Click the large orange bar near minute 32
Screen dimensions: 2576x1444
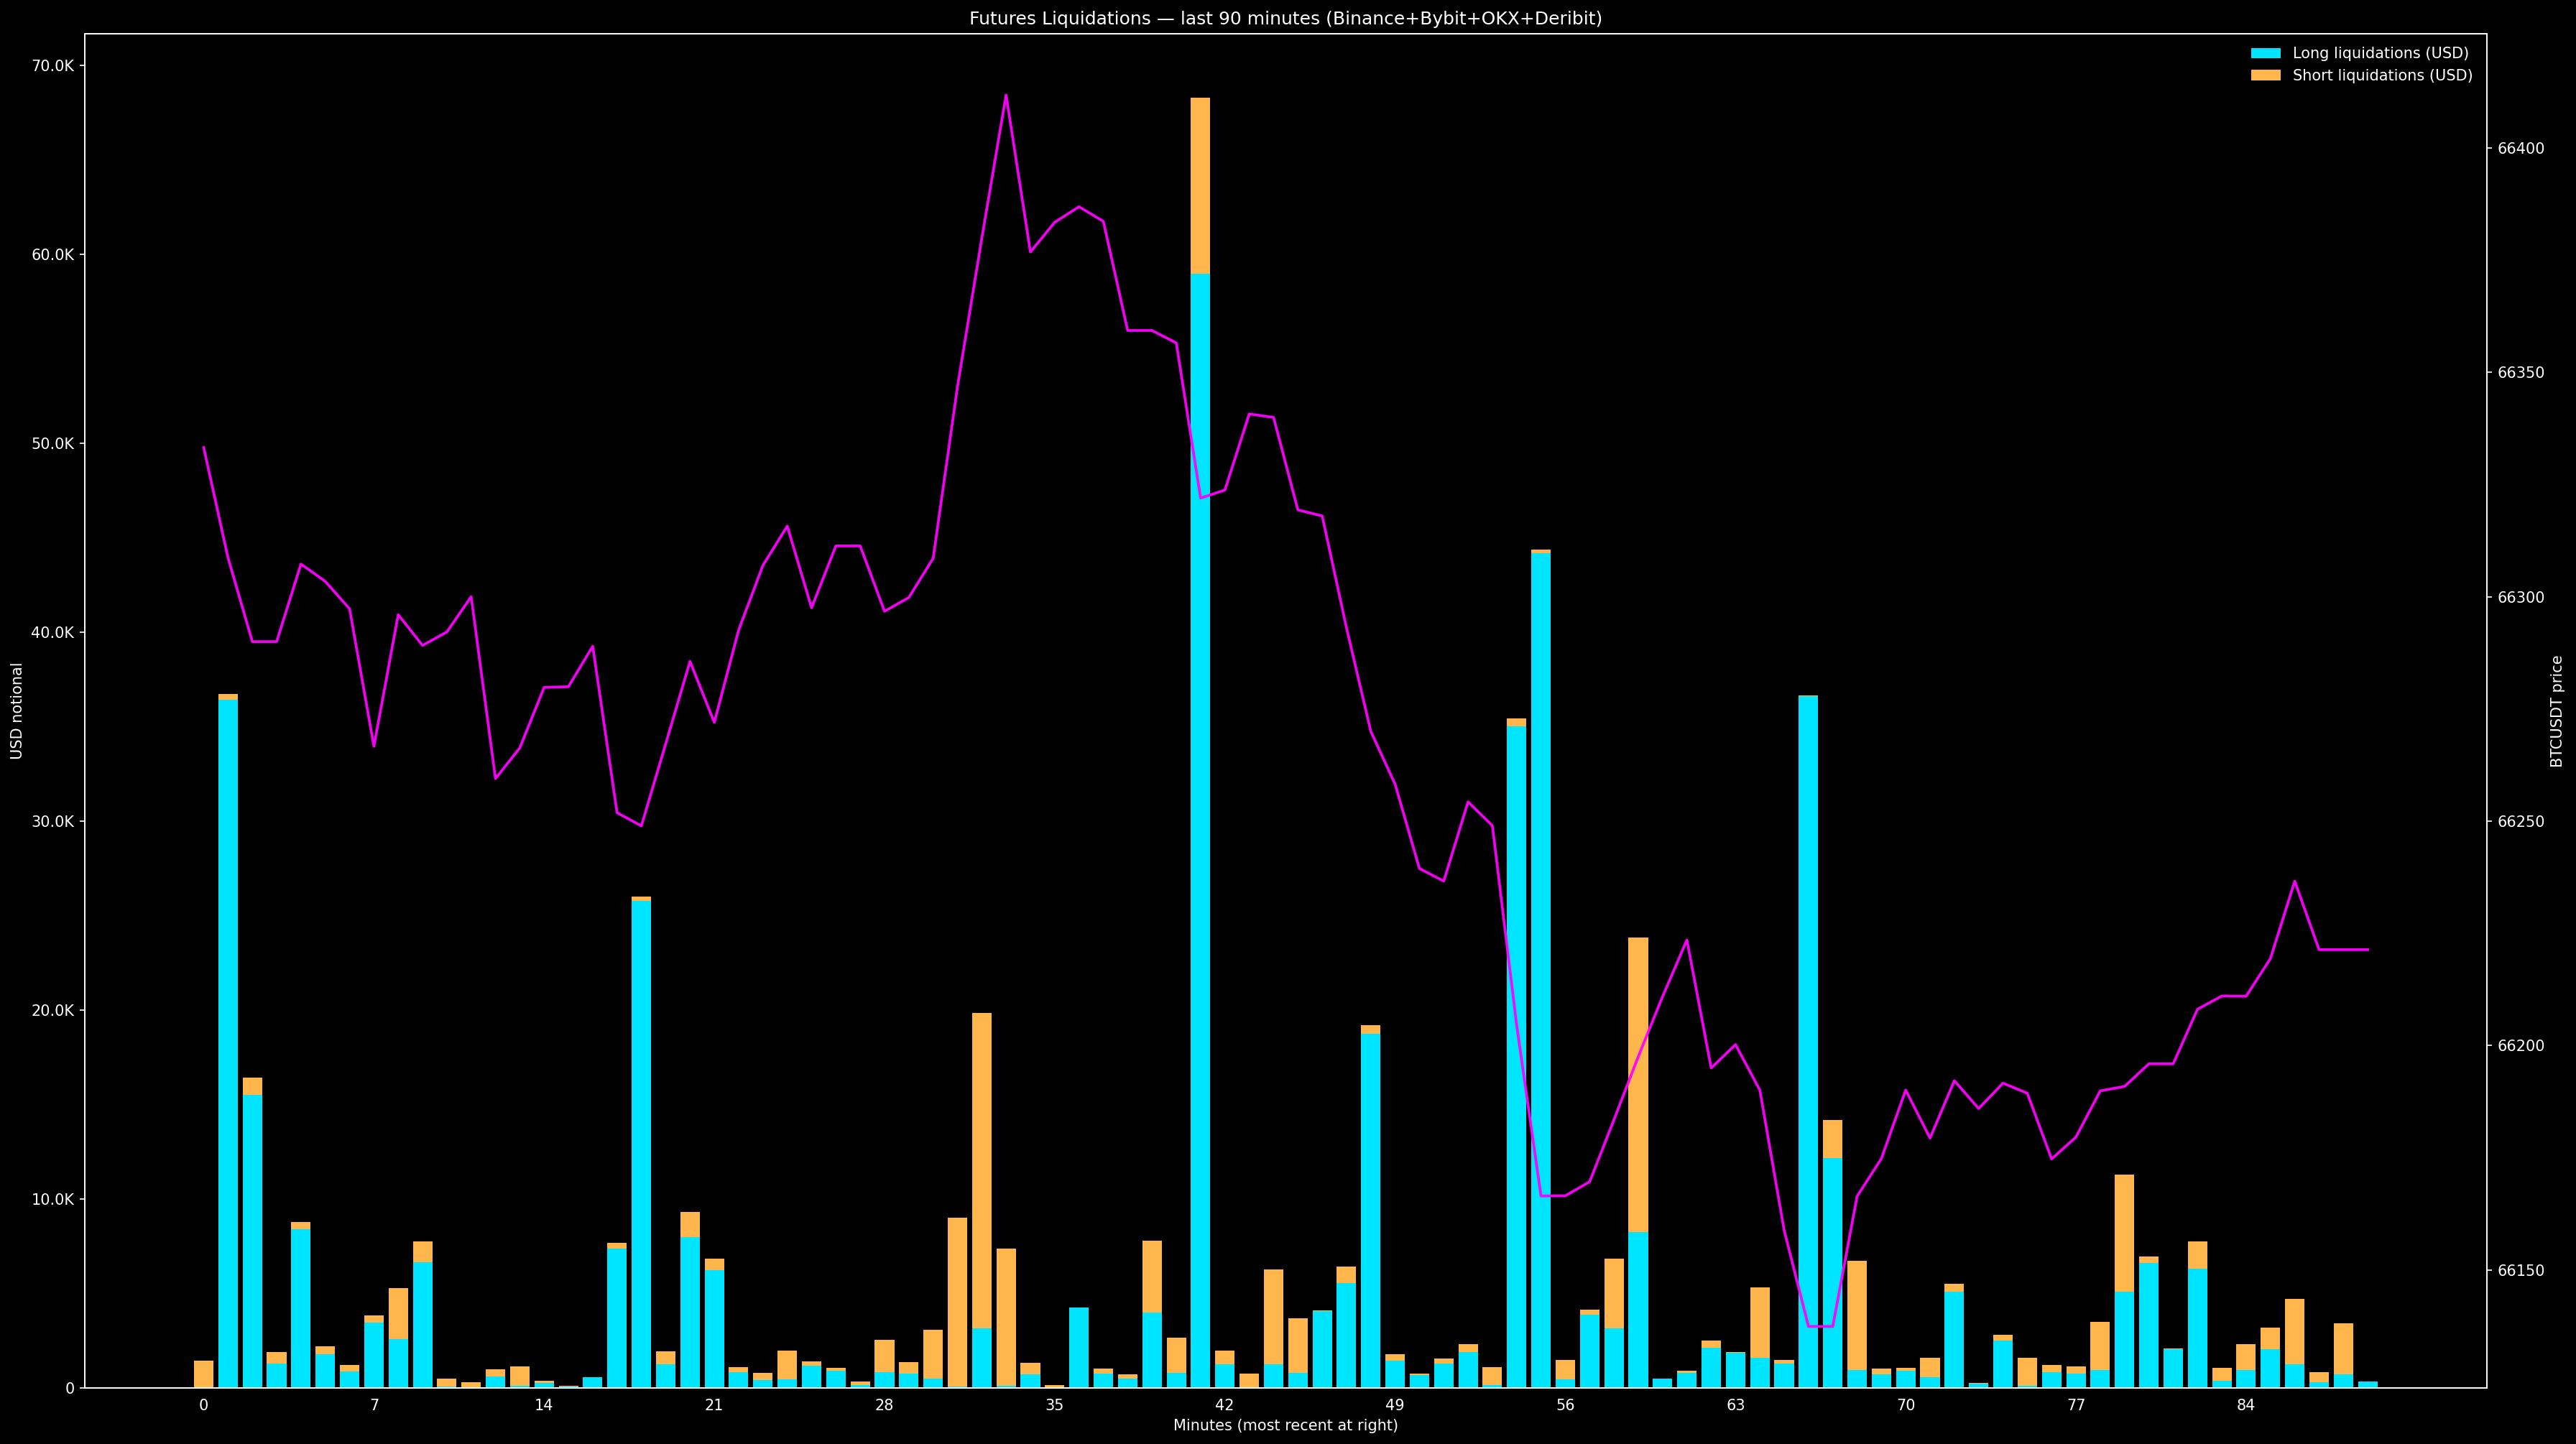(x=982, y=1170)
